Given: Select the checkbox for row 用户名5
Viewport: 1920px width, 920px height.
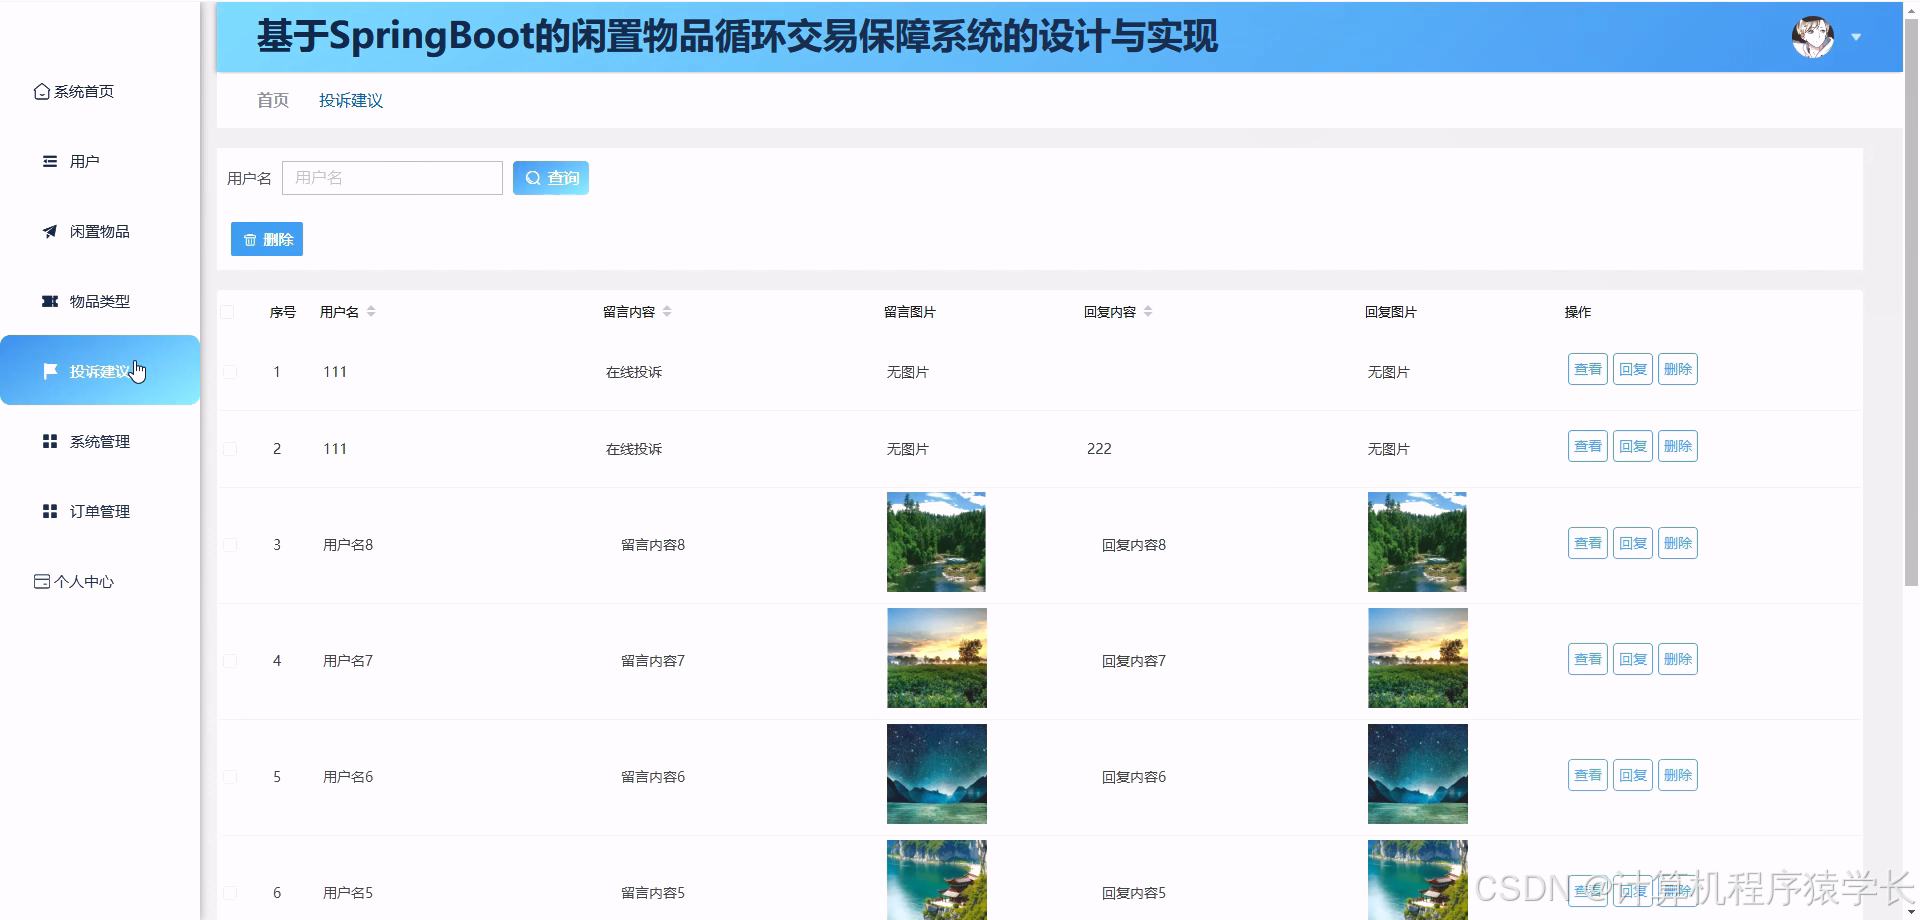Looking at the screenshot, I should [230, 893].
